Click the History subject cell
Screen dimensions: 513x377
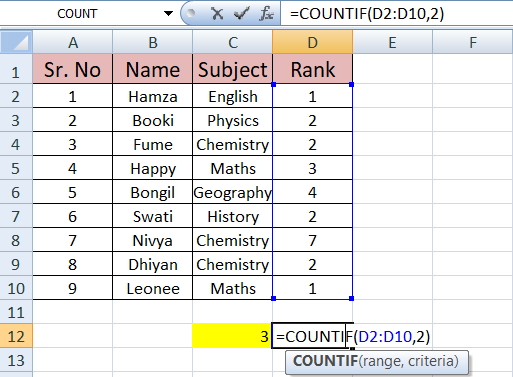(232, 216)
